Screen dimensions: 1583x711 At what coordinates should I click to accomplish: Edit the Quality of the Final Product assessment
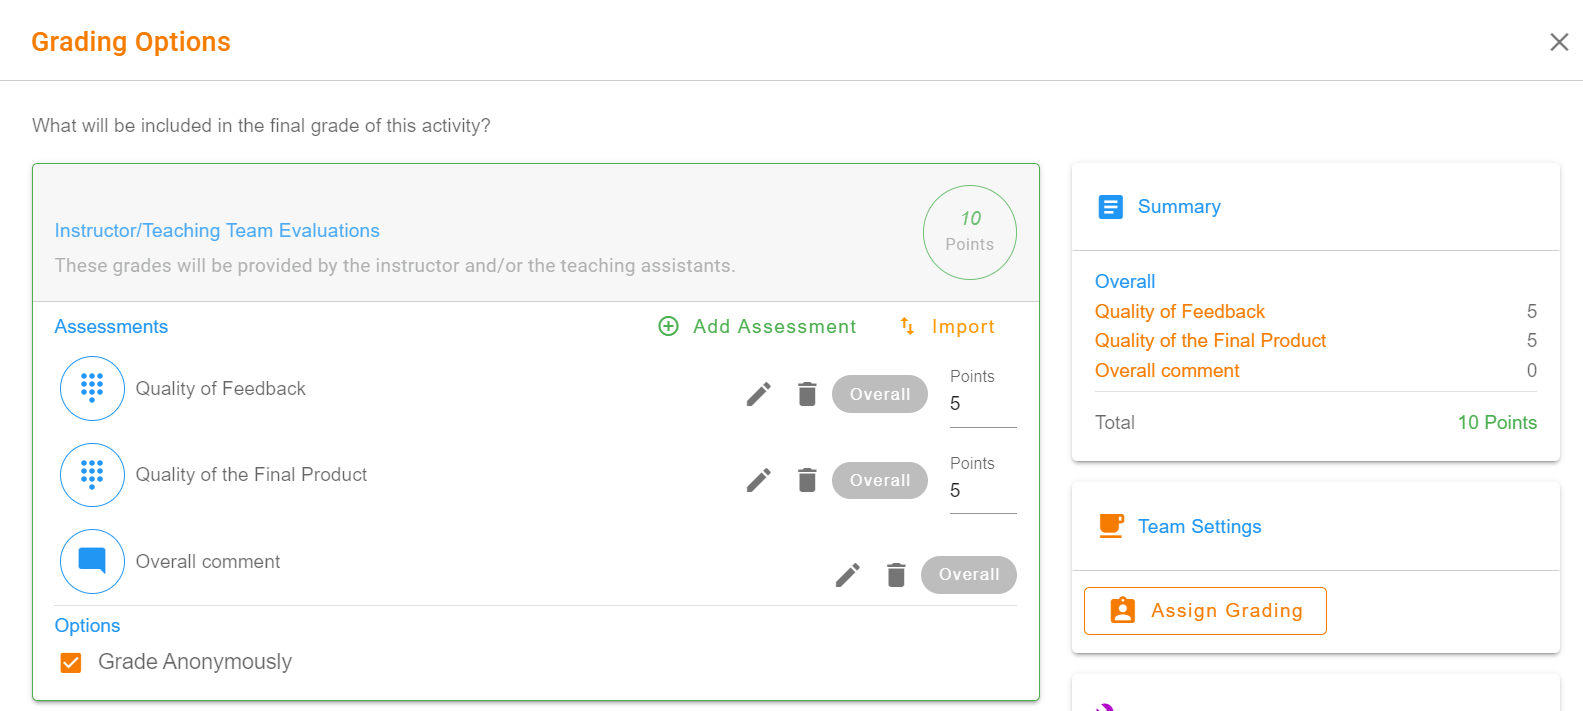pyautogui.click(x=758, y=480)
